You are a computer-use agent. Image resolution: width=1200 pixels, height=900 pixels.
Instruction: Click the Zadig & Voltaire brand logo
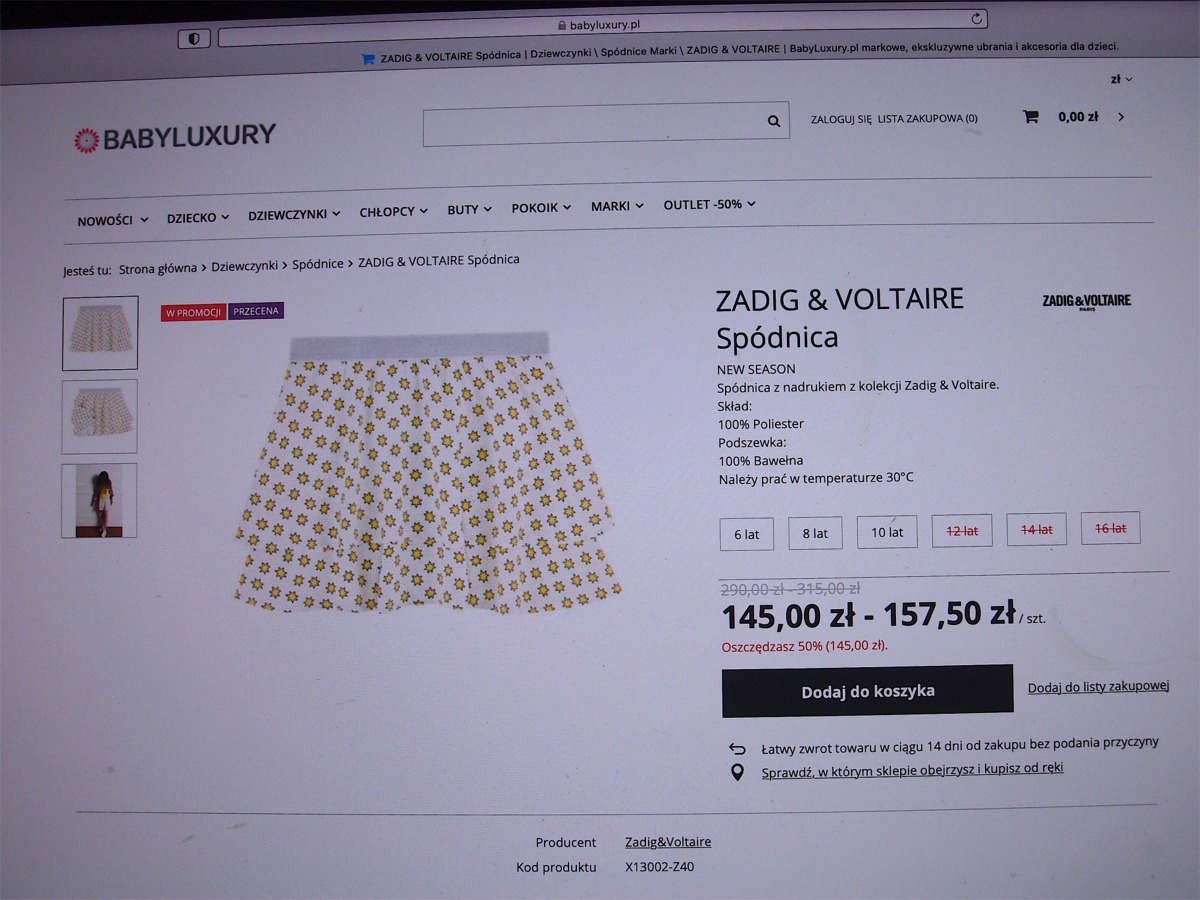(x=1086, y=301)
